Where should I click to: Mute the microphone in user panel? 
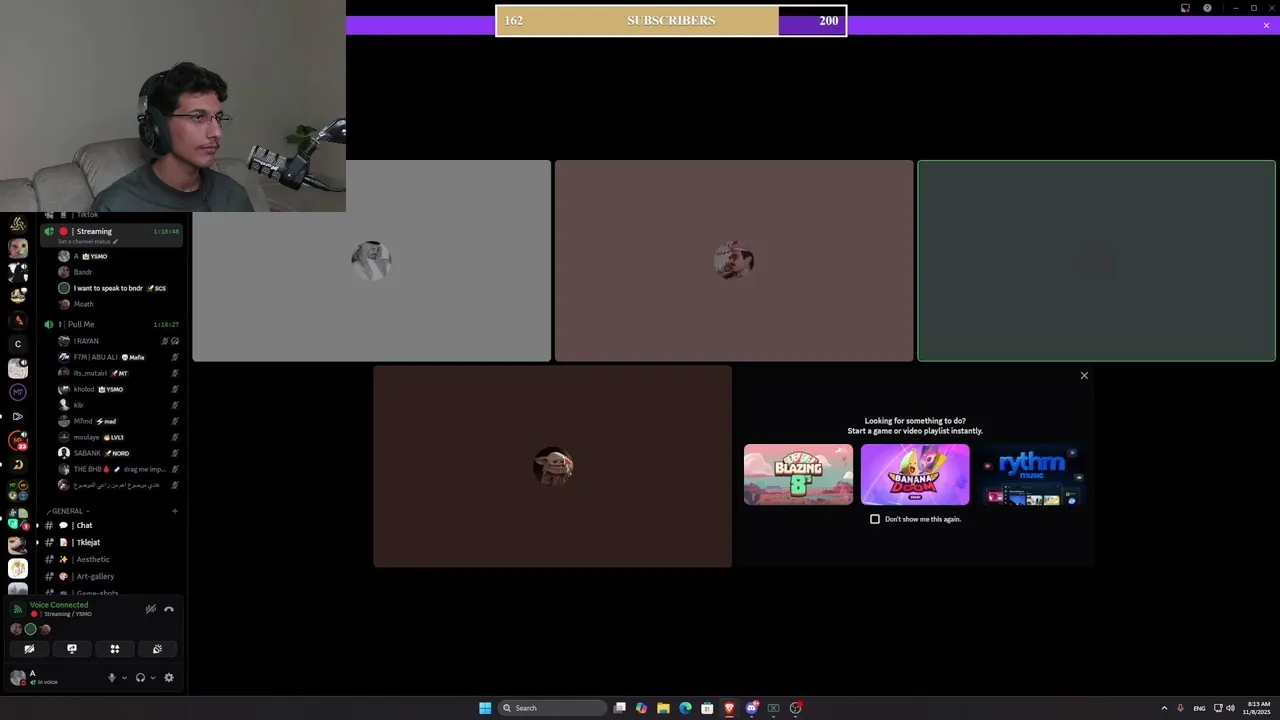click(x=112, y=677)
